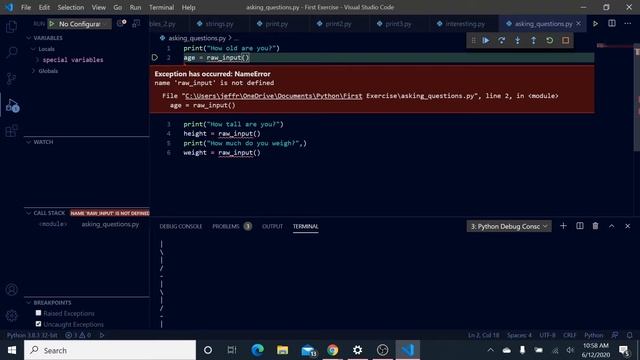Split the editor to the right
Screen dimensions: 640x360
pos(612,24)
